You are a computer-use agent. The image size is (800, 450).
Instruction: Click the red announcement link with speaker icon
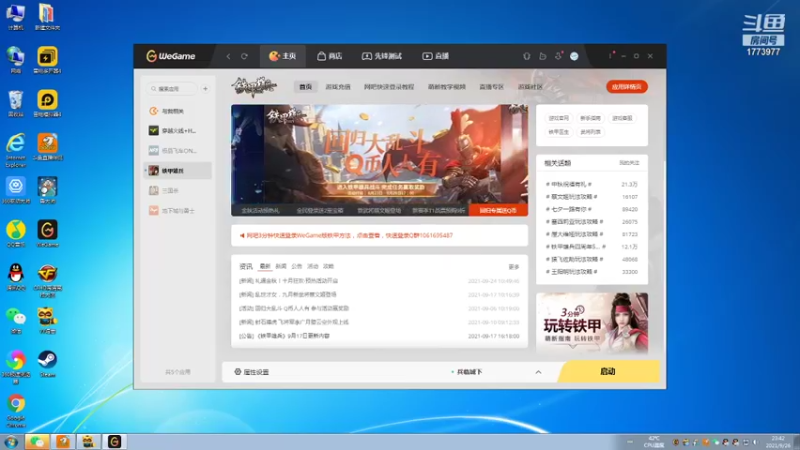[x=346, y=236]
